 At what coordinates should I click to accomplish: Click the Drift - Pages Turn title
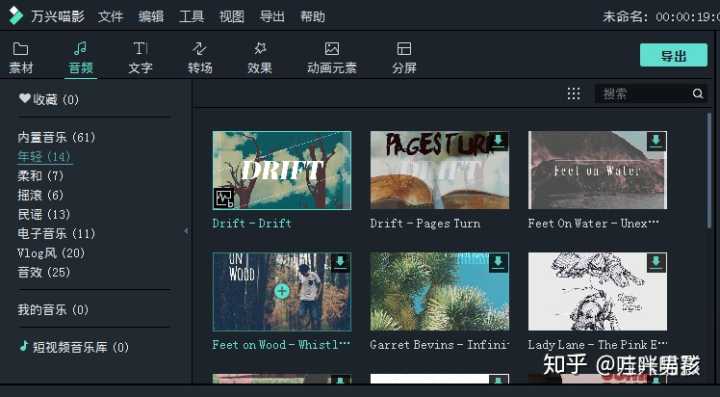point(425,224)
